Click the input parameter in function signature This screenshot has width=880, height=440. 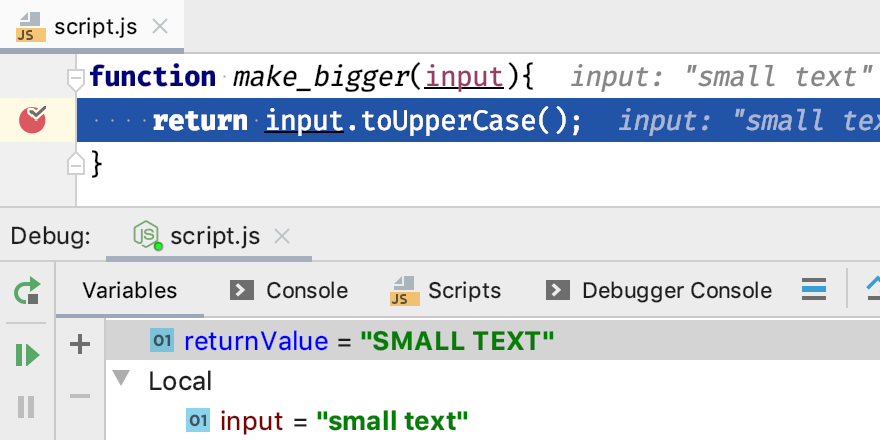[464, 77]
